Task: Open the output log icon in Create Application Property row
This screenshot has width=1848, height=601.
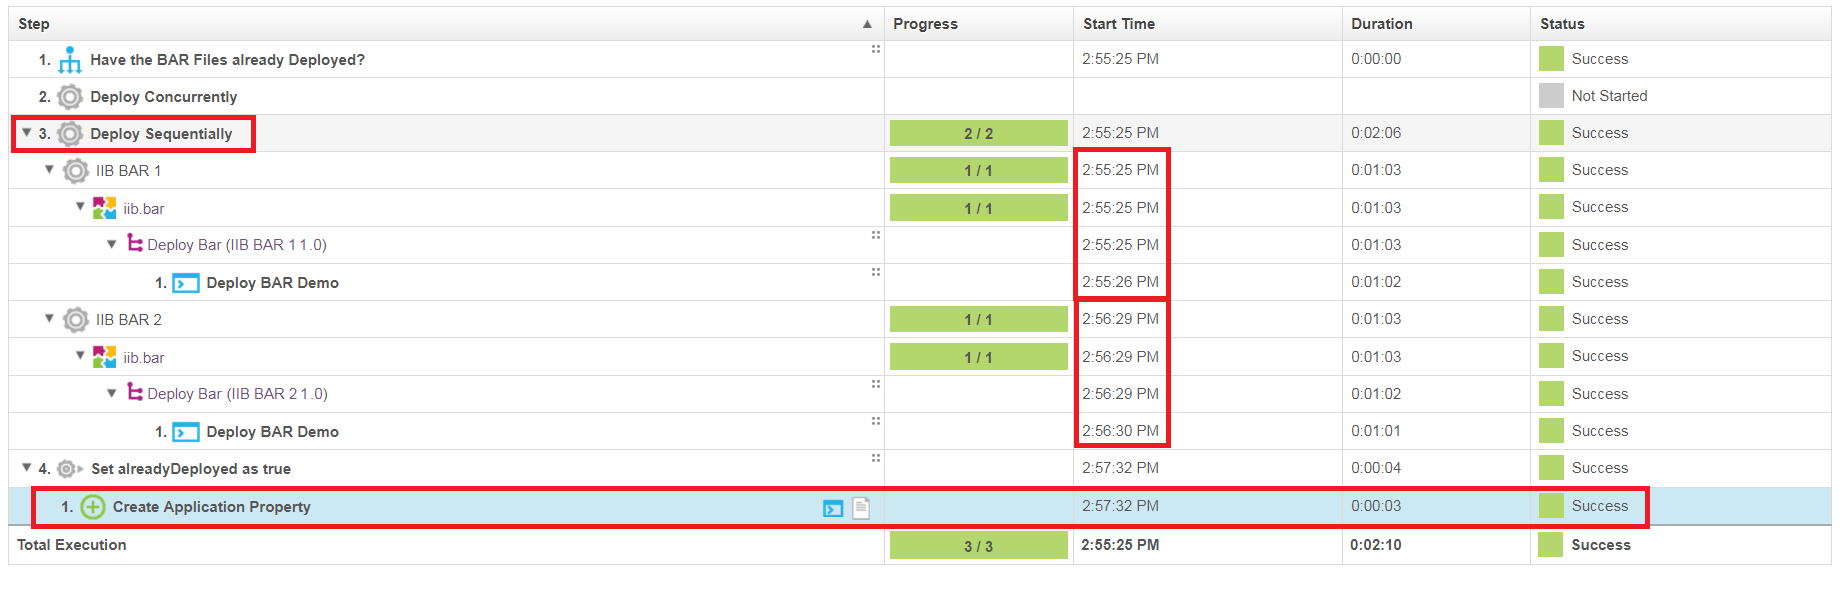Action: tap(832, 508)
